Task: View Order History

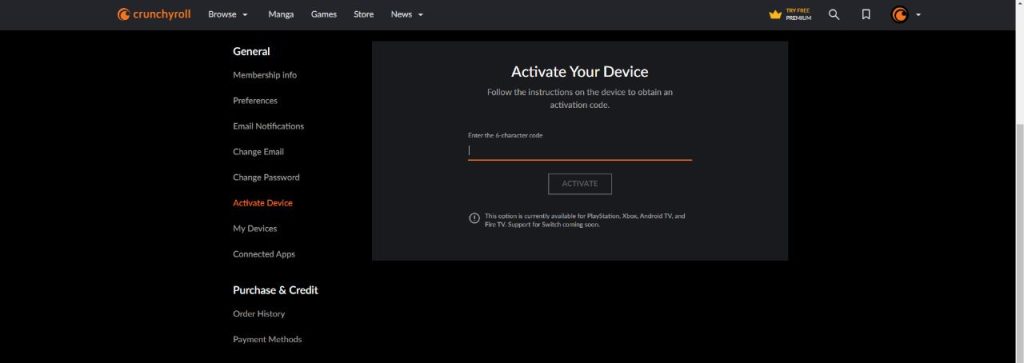Action: pyautogui.click(x=259, y=313)
